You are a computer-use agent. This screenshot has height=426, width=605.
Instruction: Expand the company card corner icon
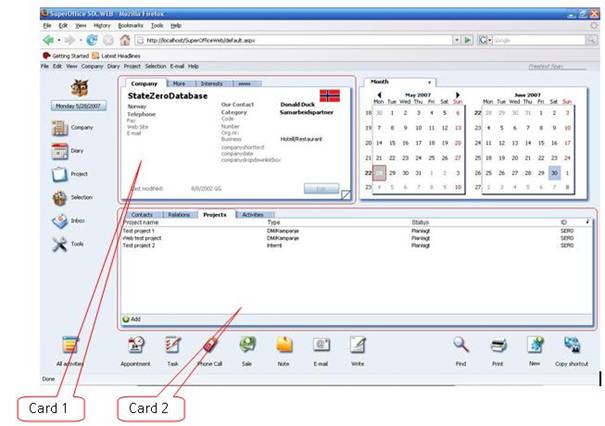pyautogui.click(x=346, y=195)
